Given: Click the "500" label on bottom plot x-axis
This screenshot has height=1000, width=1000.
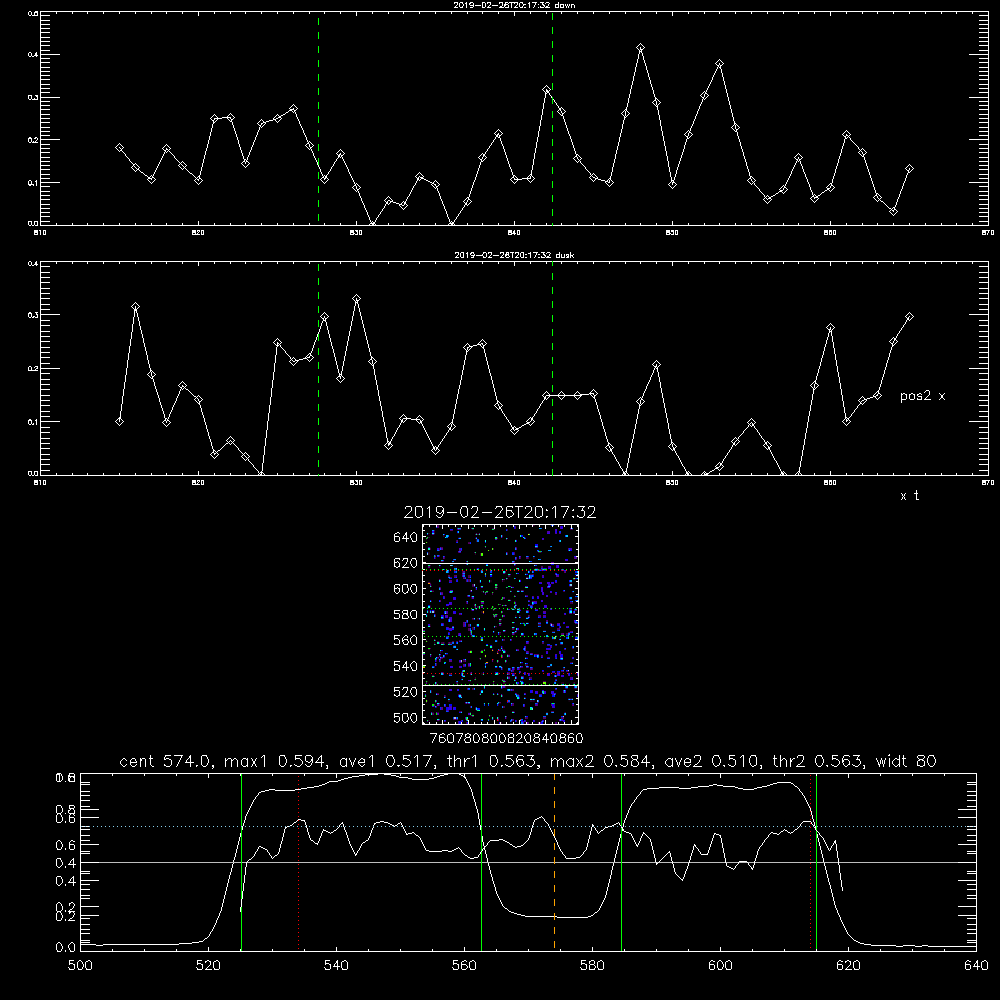Looking at the screenshot, I should click(80, 965).
